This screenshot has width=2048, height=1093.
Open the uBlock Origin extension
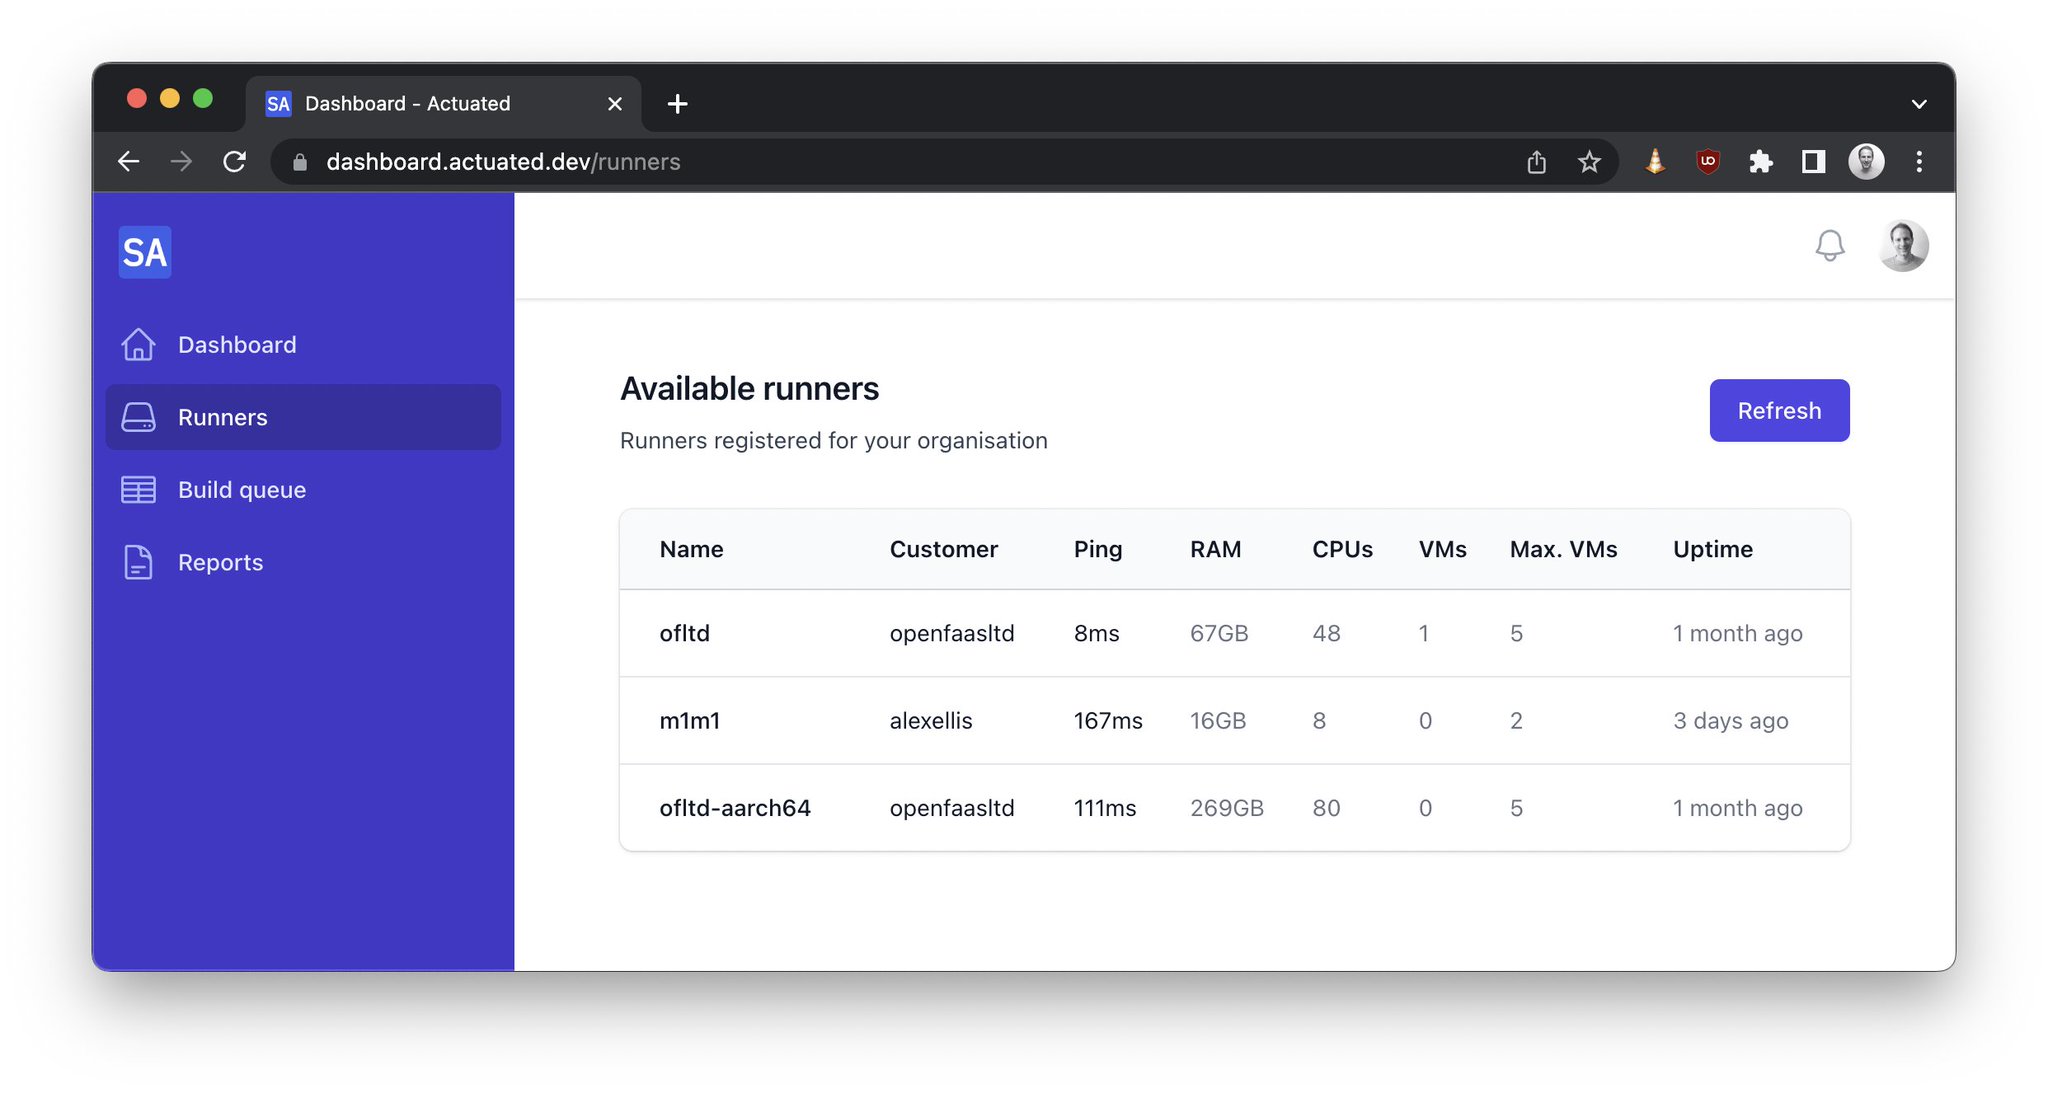point(1708,161)
